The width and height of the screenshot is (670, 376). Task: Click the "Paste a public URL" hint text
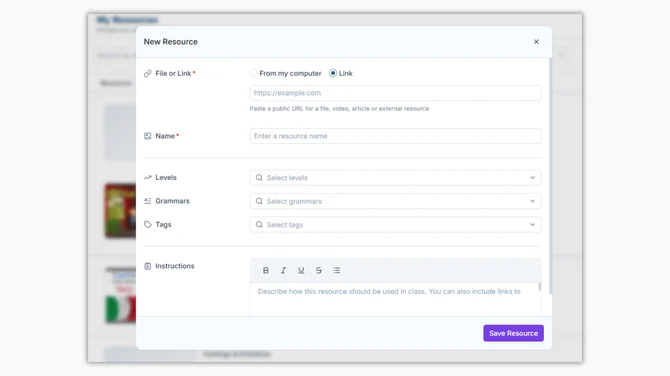(339, 109)
